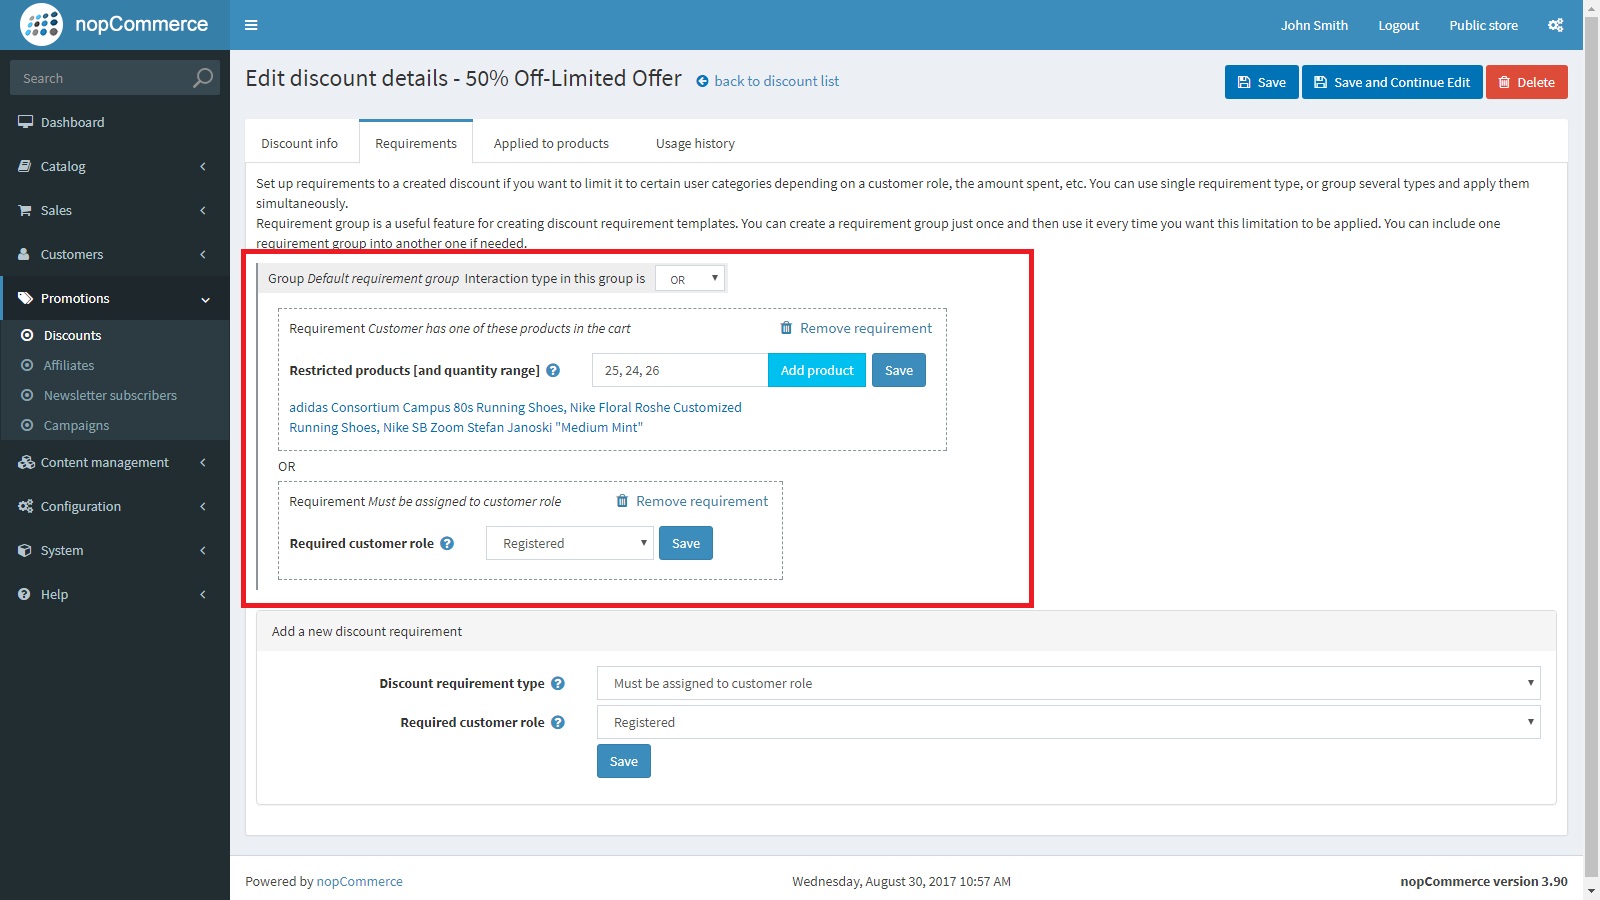Screen dimensions: 1600x900
Task: Switch to the Discount info tab
Action: tap(299, 143)
